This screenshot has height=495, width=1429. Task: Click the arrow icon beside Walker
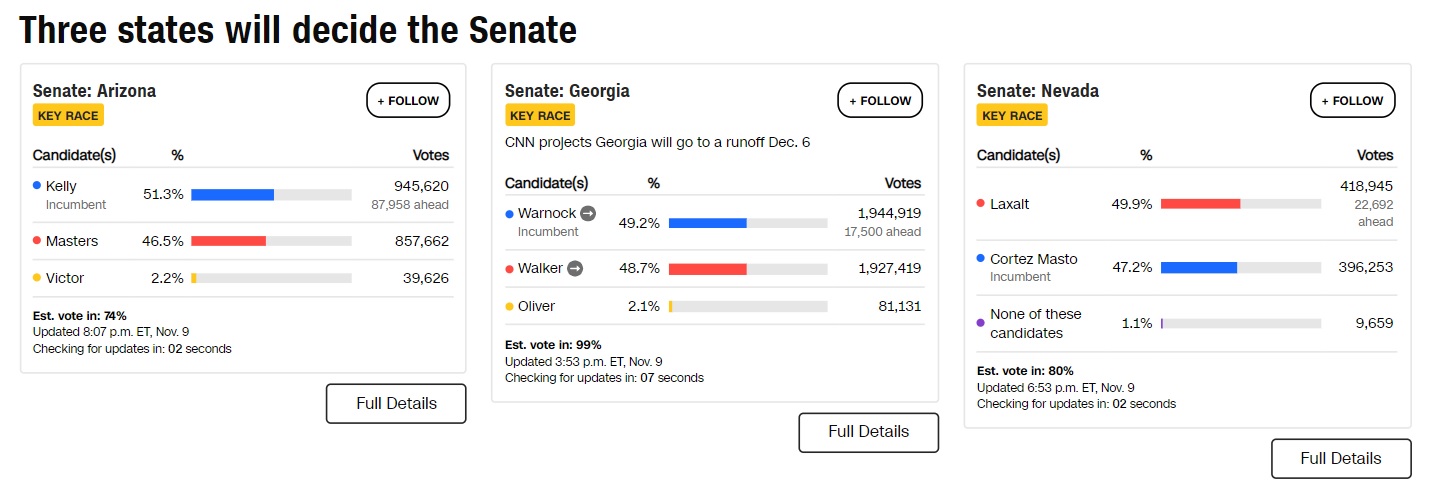click(x=575, y=268)
